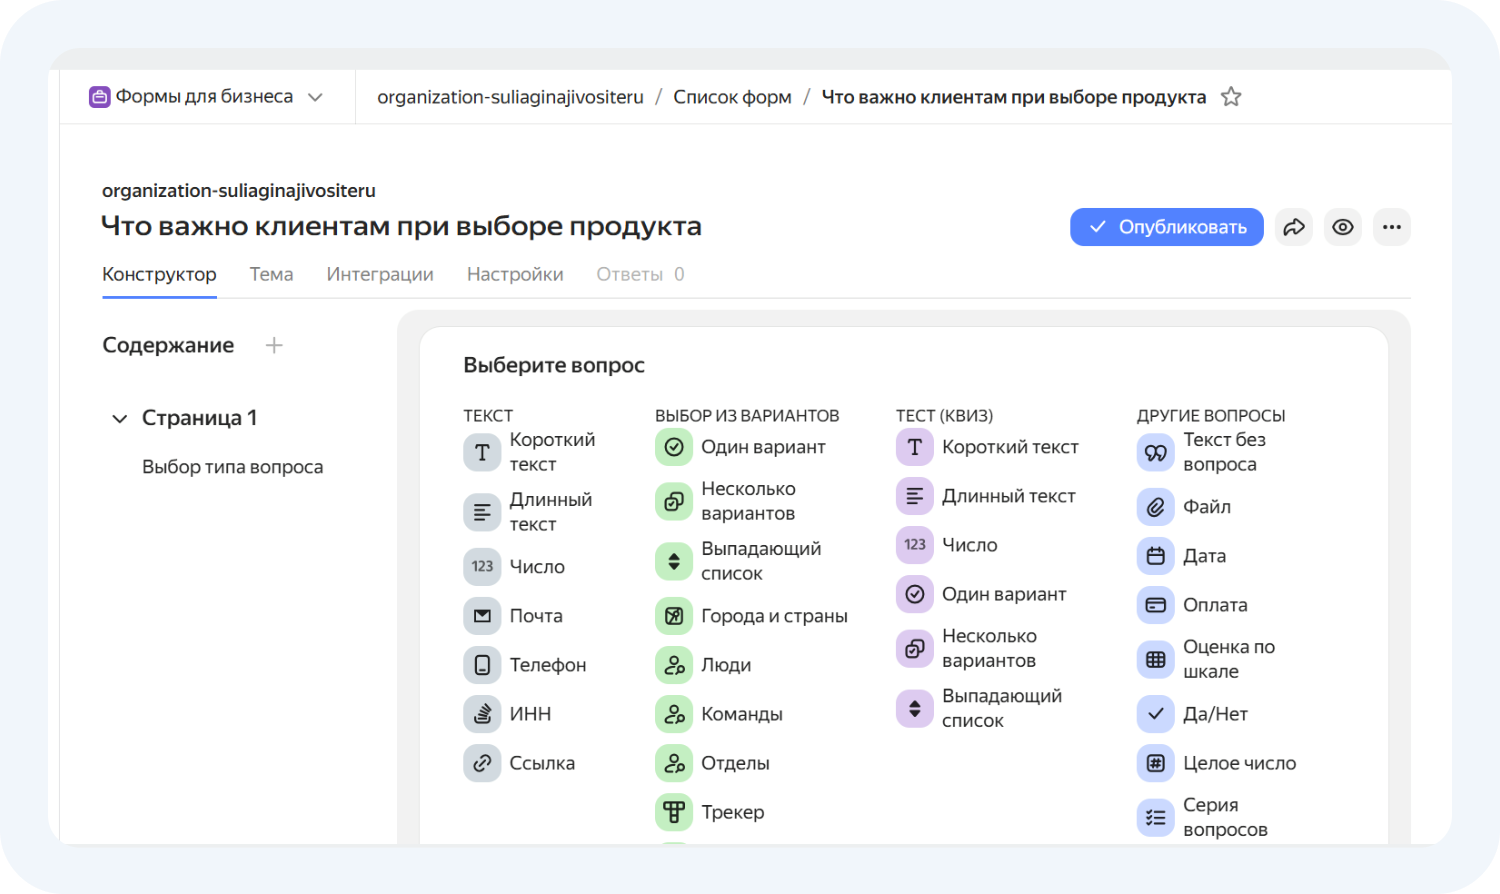
Task: Choose the Трекер question icon
Action: coord(674,811)
